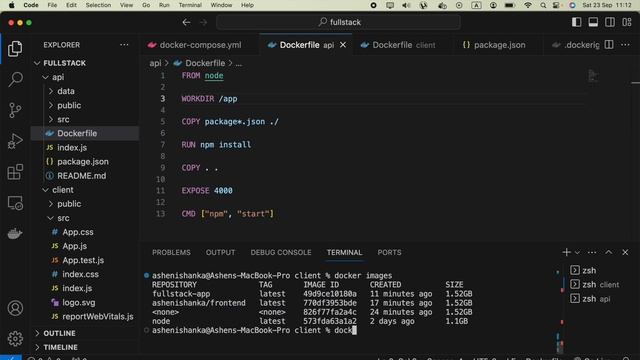Screen dimensions: 640x360
Task: Click api breadcrumb segment
Action: tap(155, 63)
